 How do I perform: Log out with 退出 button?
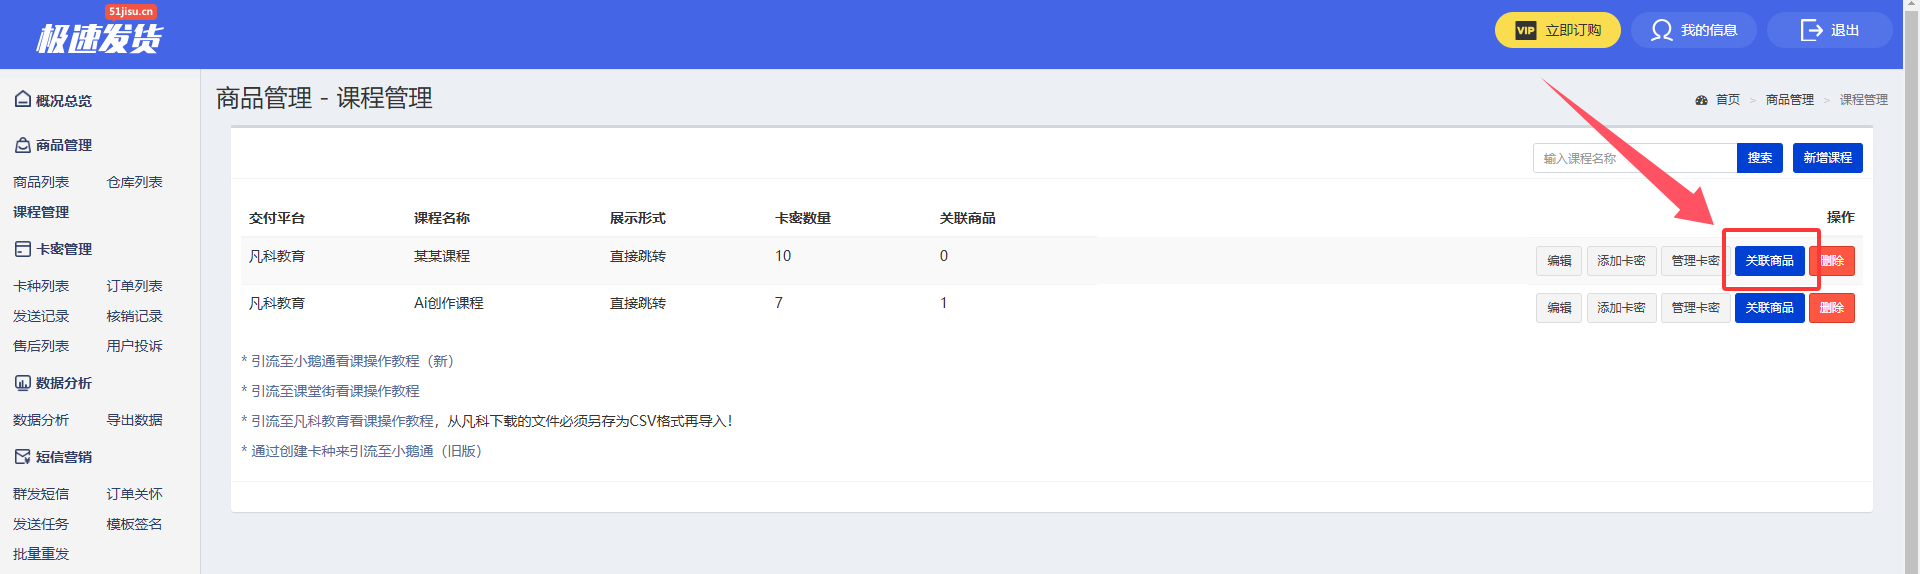pos(1829,30)
